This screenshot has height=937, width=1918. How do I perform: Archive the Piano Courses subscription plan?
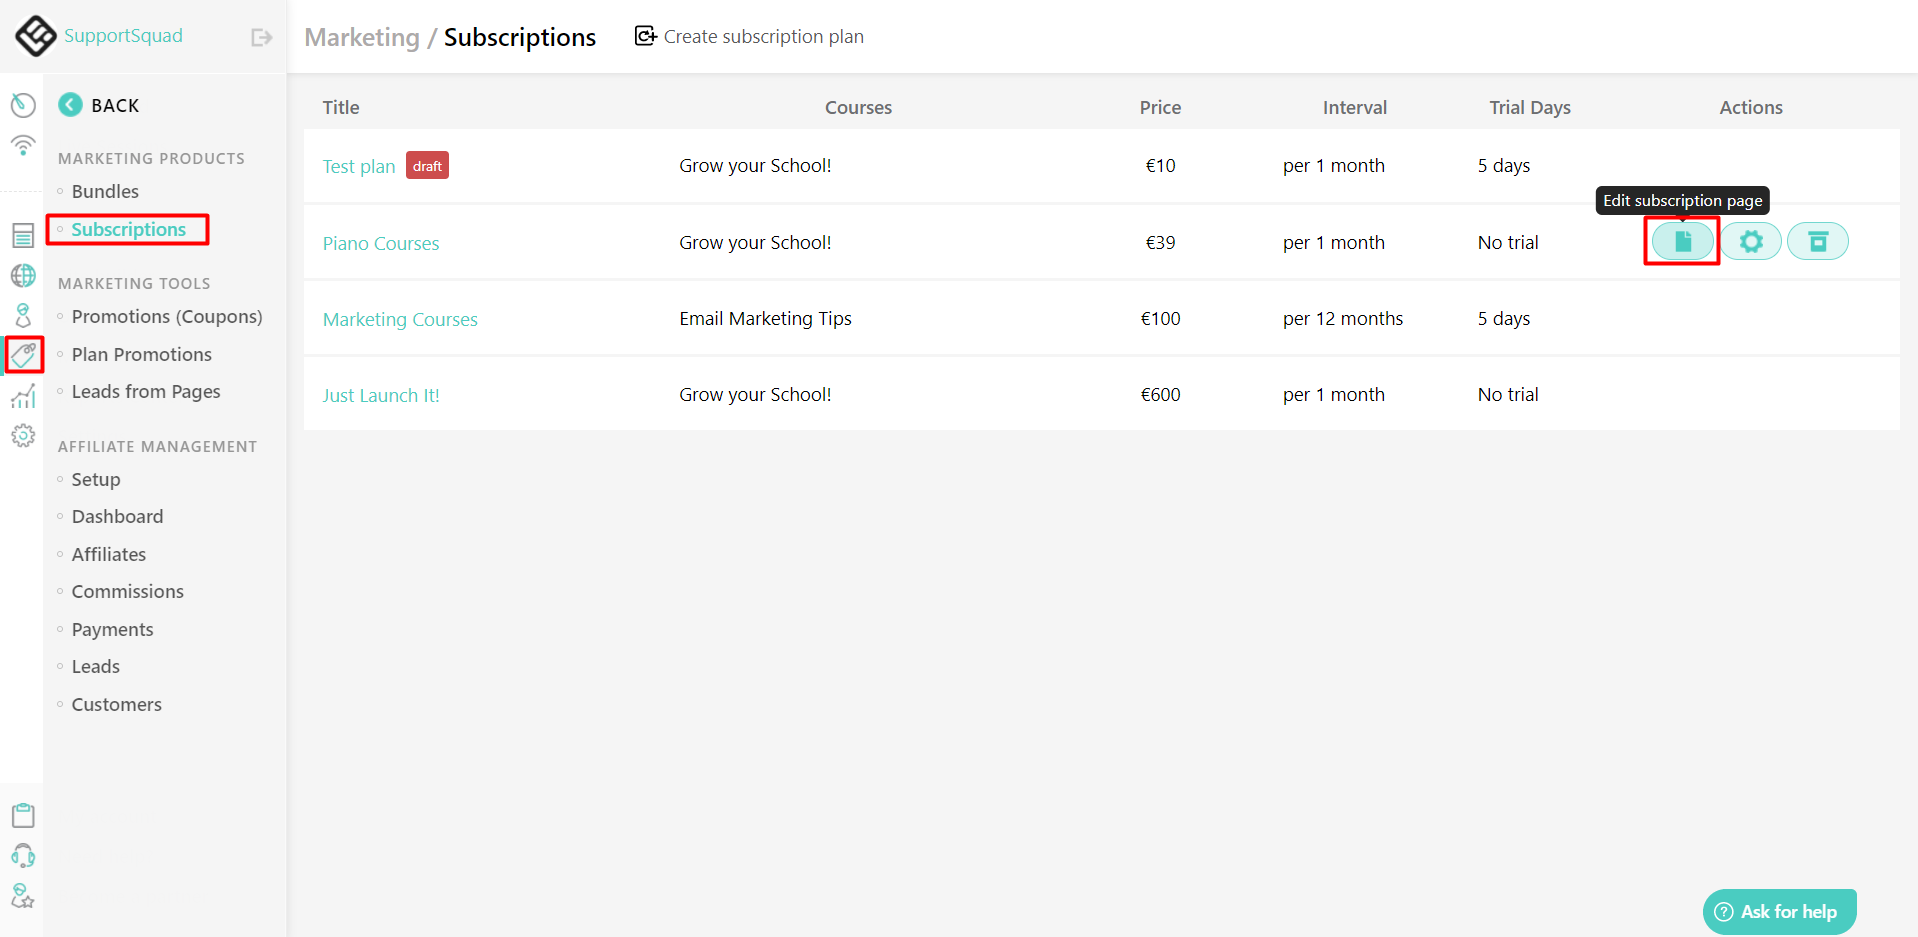click(1818, 241)
